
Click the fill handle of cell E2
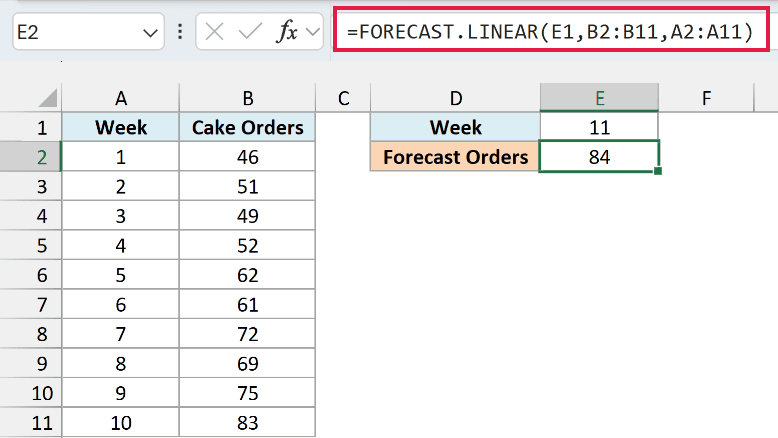click(x=658, y=171)
